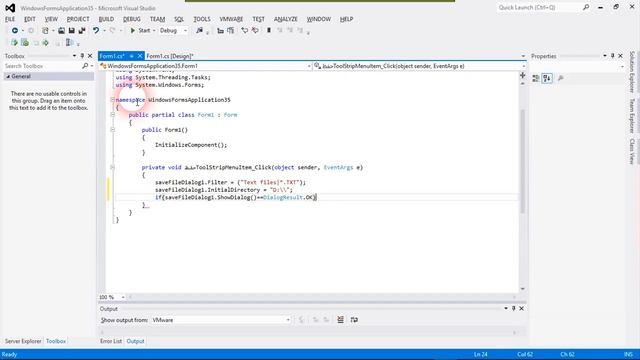This screenshot has width=640, height=360.
Task: Pin the Output panel auto-hide icon
Action: pyautogui.click(x=513, y=309)
